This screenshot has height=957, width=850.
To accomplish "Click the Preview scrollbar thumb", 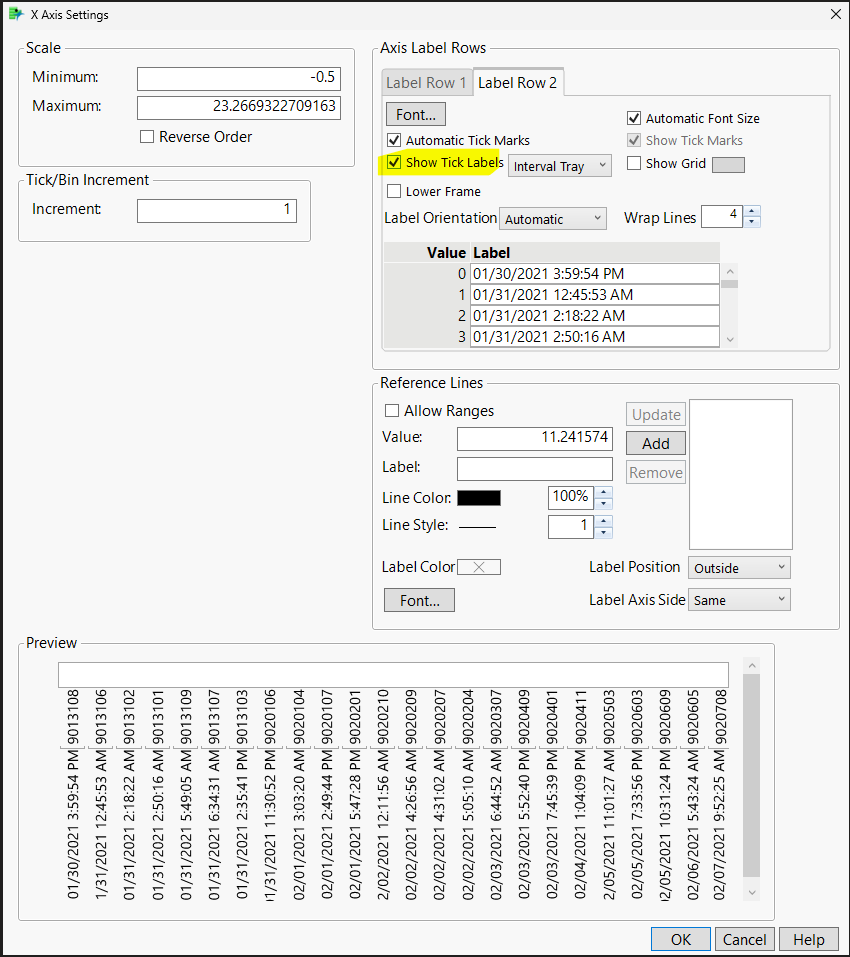I will click(752, 775).
